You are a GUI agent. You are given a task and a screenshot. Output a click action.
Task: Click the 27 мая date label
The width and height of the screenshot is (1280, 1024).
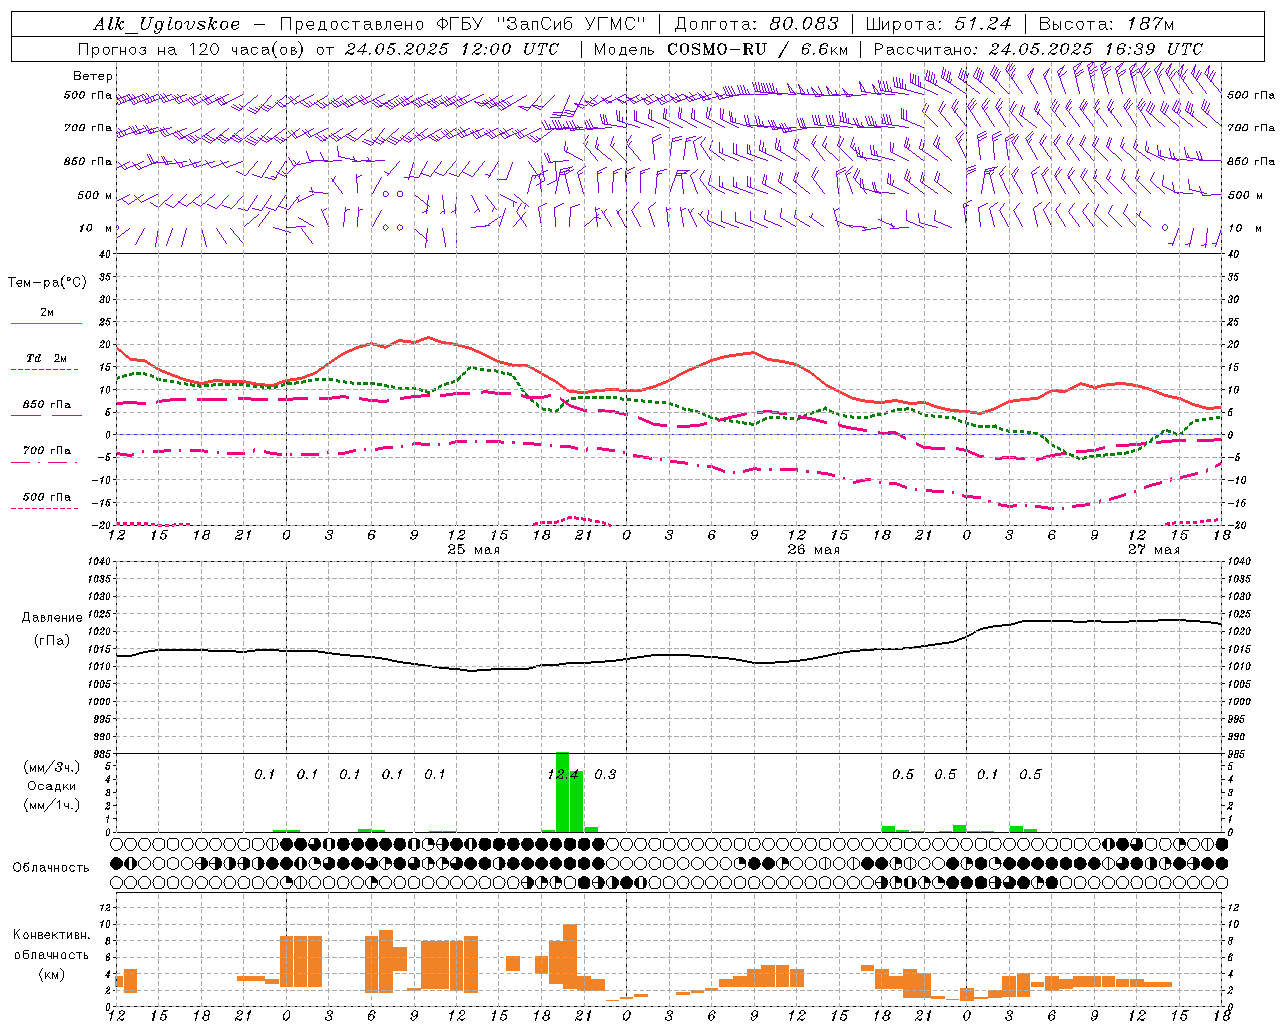1153,550
